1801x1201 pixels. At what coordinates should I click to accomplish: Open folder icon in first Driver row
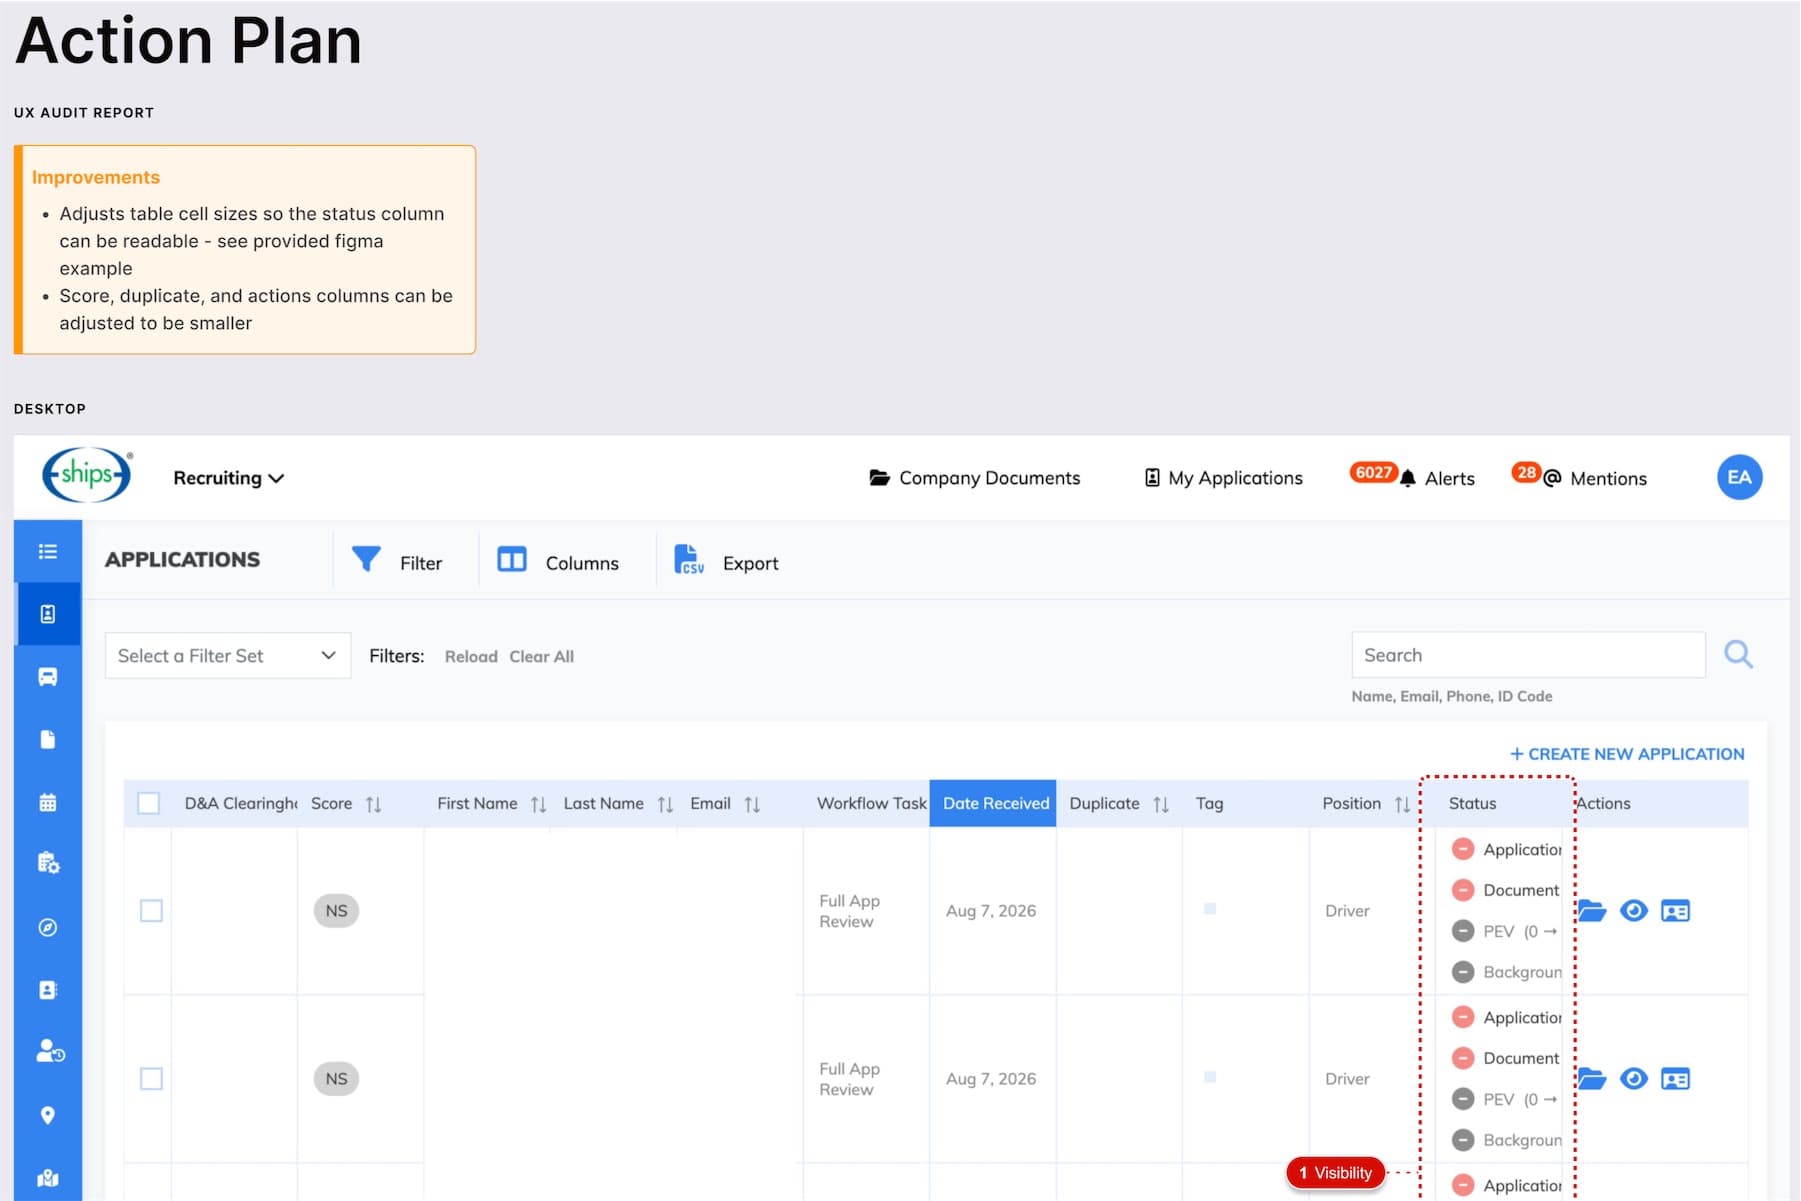pyautogui.click(x=1591, y=910)
